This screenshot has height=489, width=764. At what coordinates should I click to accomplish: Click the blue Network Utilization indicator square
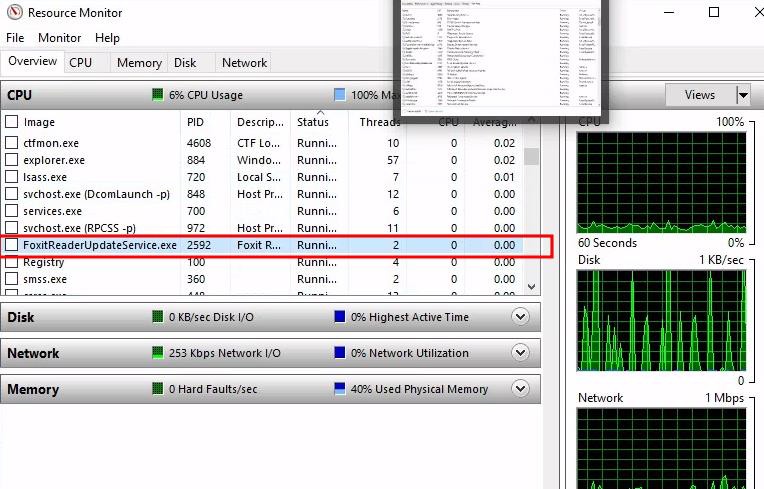340,353
